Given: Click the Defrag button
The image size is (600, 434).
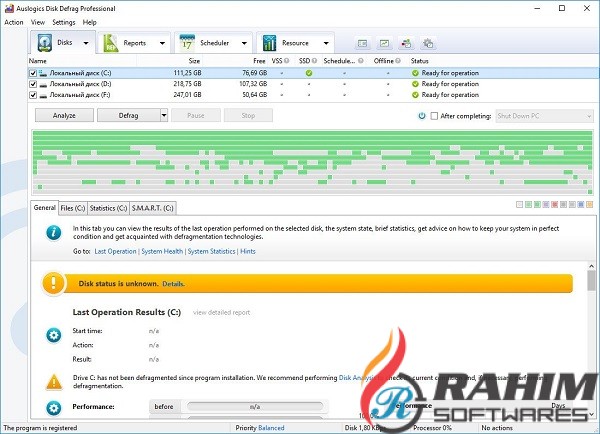Looking at the screenshot, I should [x=129, y=115].
